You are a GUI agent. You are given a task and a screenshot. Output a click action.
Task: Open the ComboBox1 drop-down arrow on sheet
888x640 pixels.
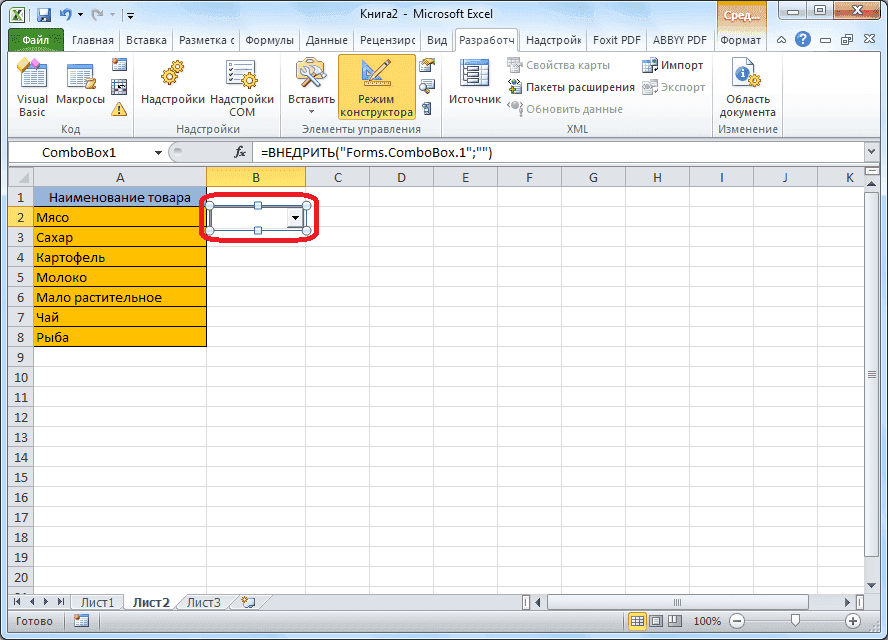pos(297,217)
